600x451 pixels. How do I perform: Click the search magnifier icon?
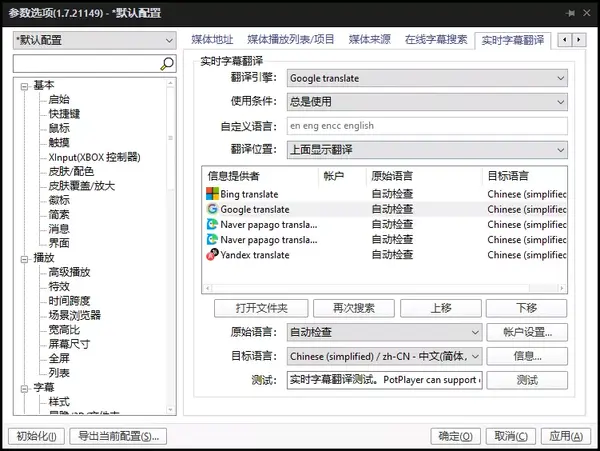coord(167,63)
